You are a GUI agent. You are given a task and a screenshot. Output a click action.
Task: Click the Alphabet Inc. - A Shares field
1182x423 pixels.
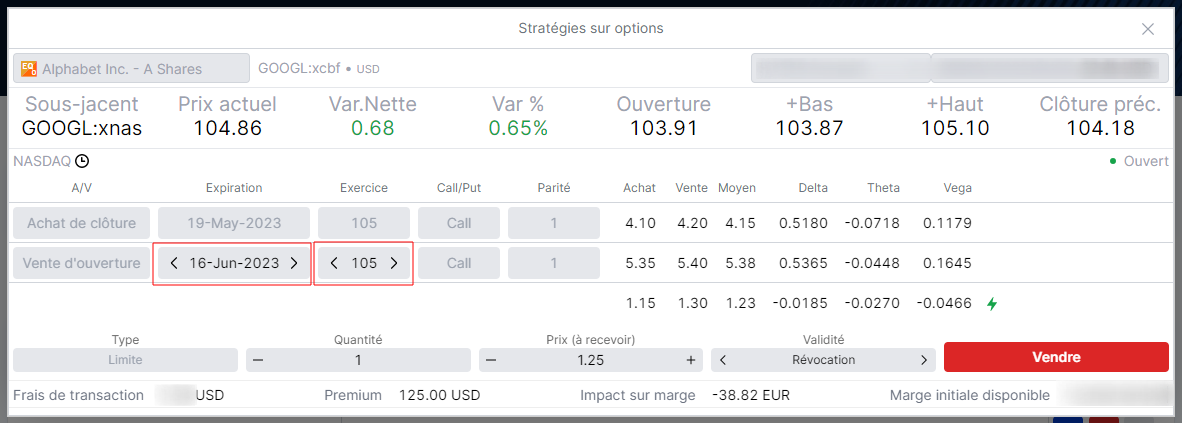tap(131, 68)
